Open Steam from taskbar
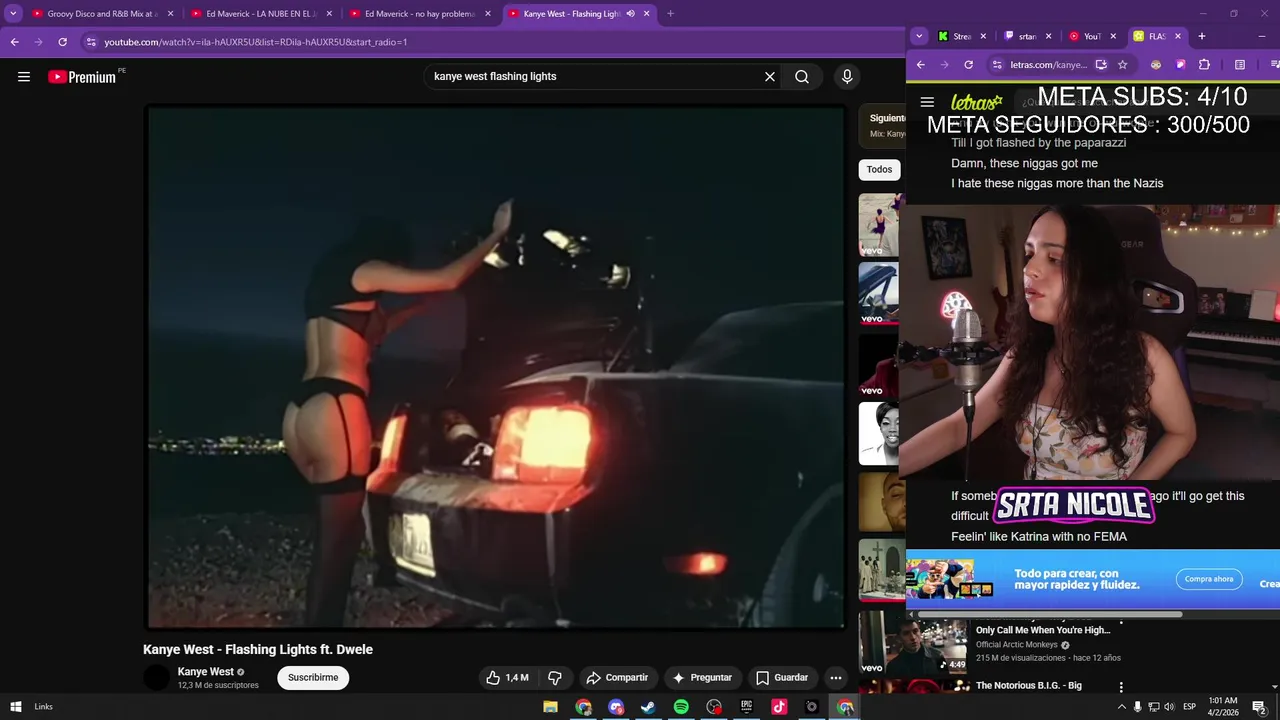1280x720 pixels. (x=648, y=707)
